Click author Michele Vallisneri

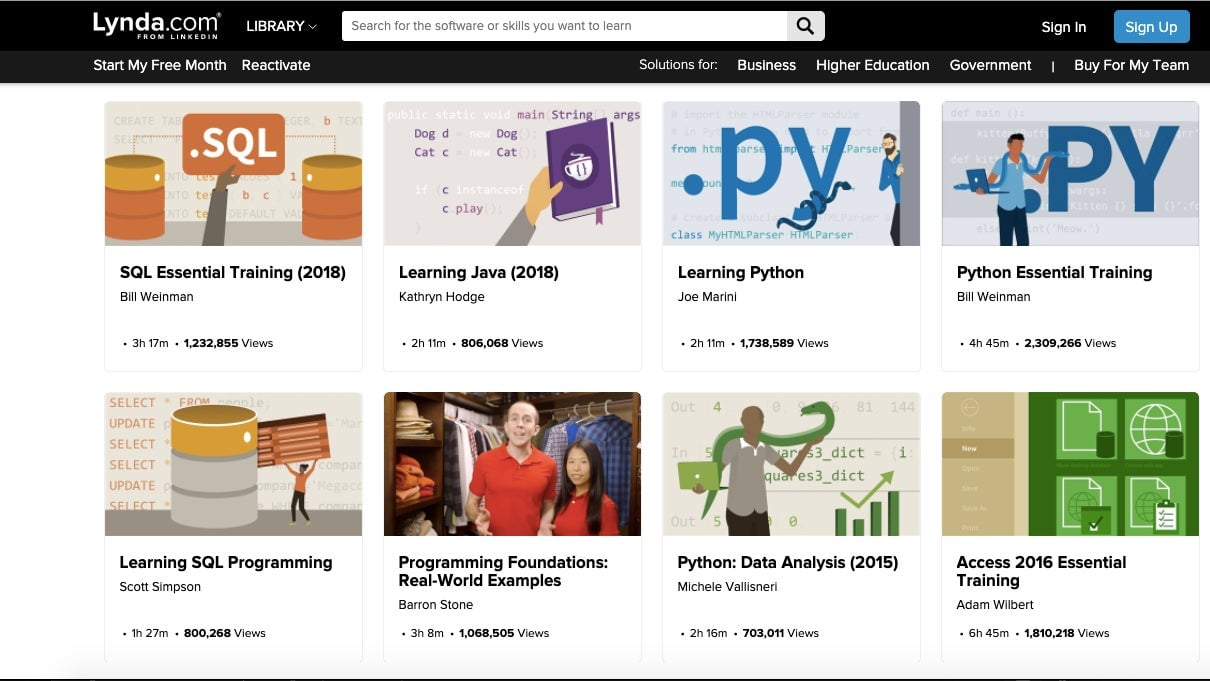click(728, 587)
